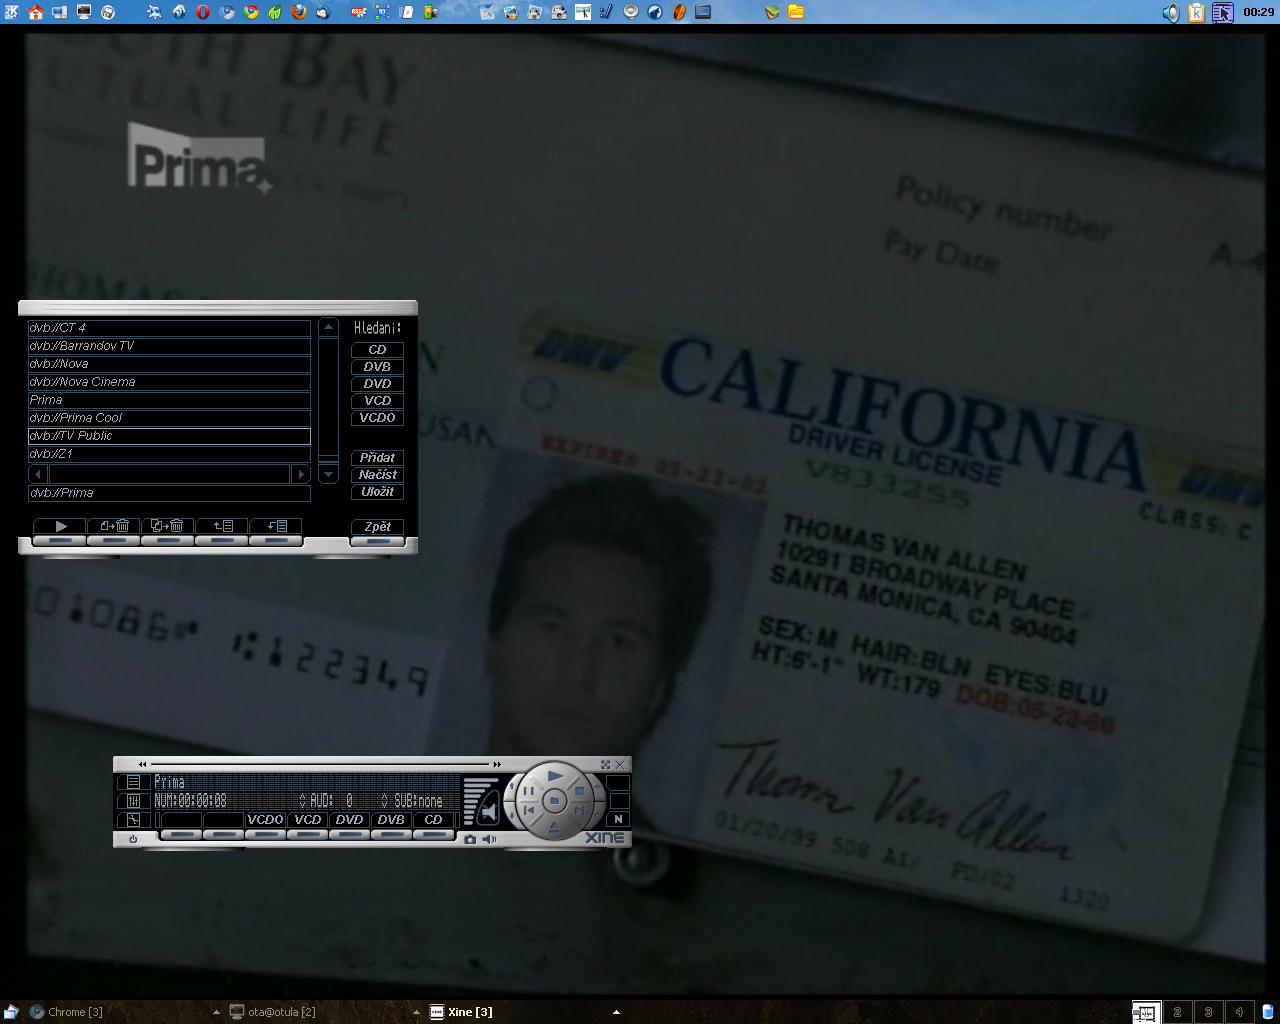The image size is (1280, 1024).
Task: Scan VCD in playlist editor
Action: pyautogui.click(x=377, y=400)
